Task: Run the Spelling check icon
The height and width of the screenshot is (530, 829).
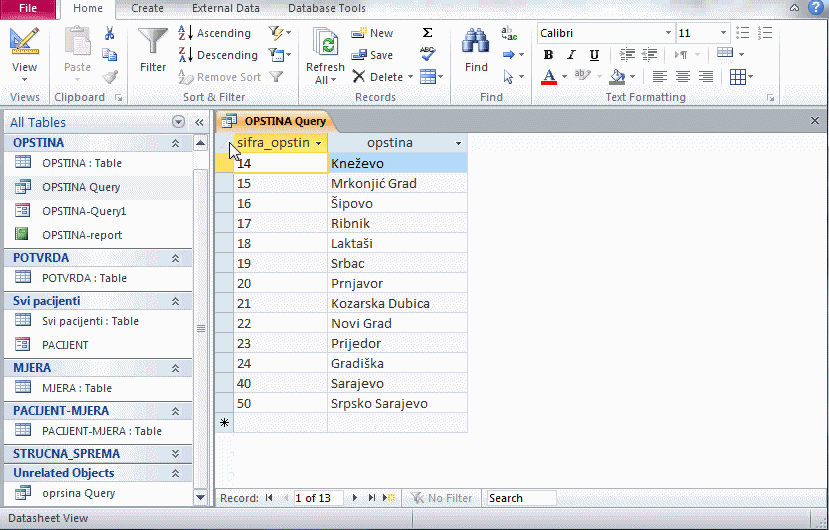Action: [428, 54]
